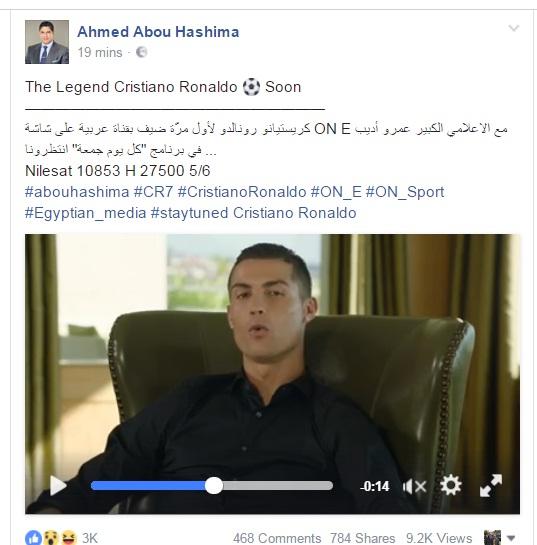Click the video progress slider handle

tap(214, 486)
